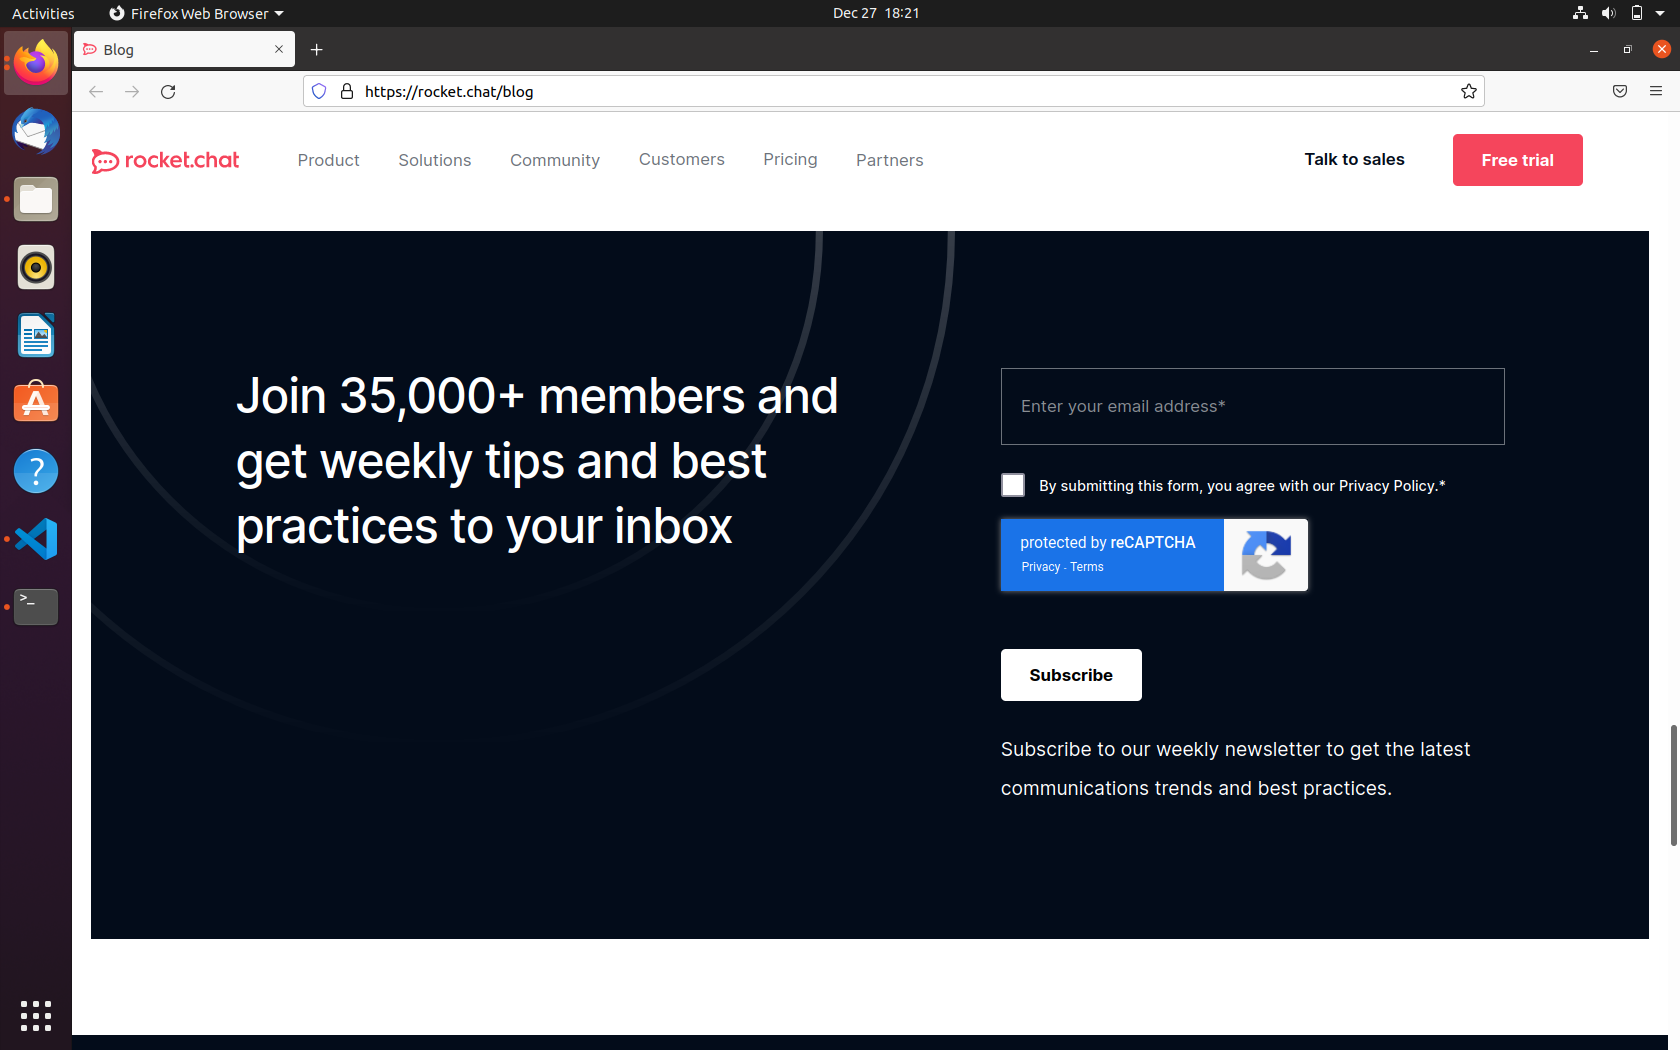Go back using the back arrow
This screenshot has height=1050, width=1680.
(95, 91)
